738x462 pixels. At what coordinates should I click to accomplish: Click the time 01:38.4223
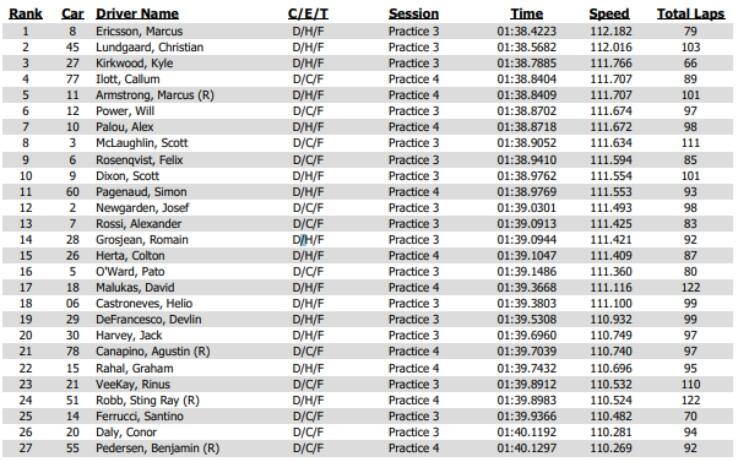(526, 31)
